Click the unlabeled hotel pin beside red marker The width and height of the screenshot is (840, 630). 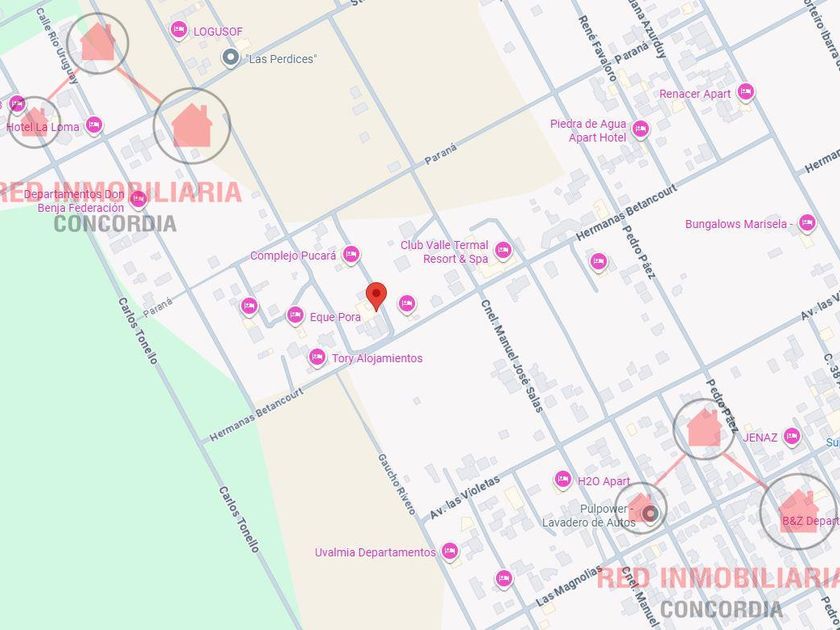(407, 304)
